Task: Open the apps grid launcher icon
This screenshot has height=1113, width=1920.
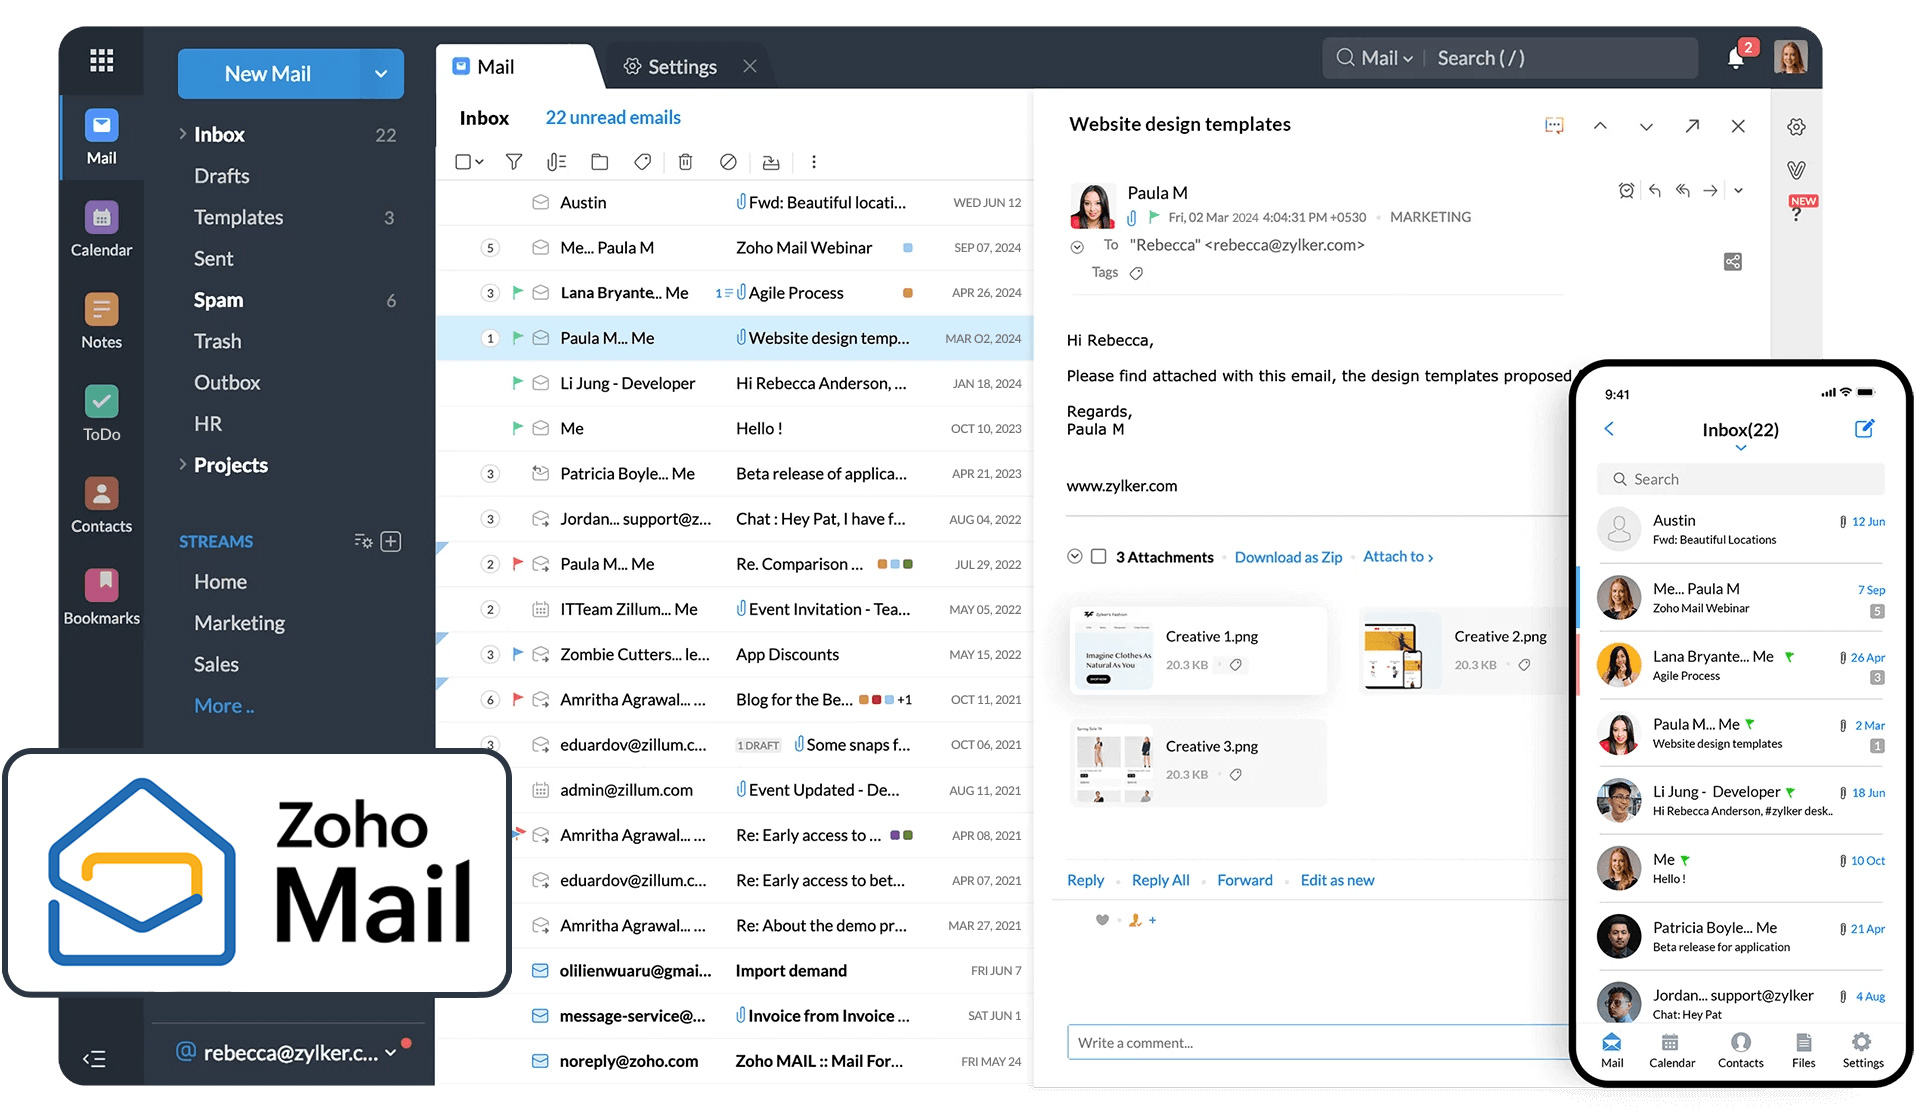Action: coord(101,60)
